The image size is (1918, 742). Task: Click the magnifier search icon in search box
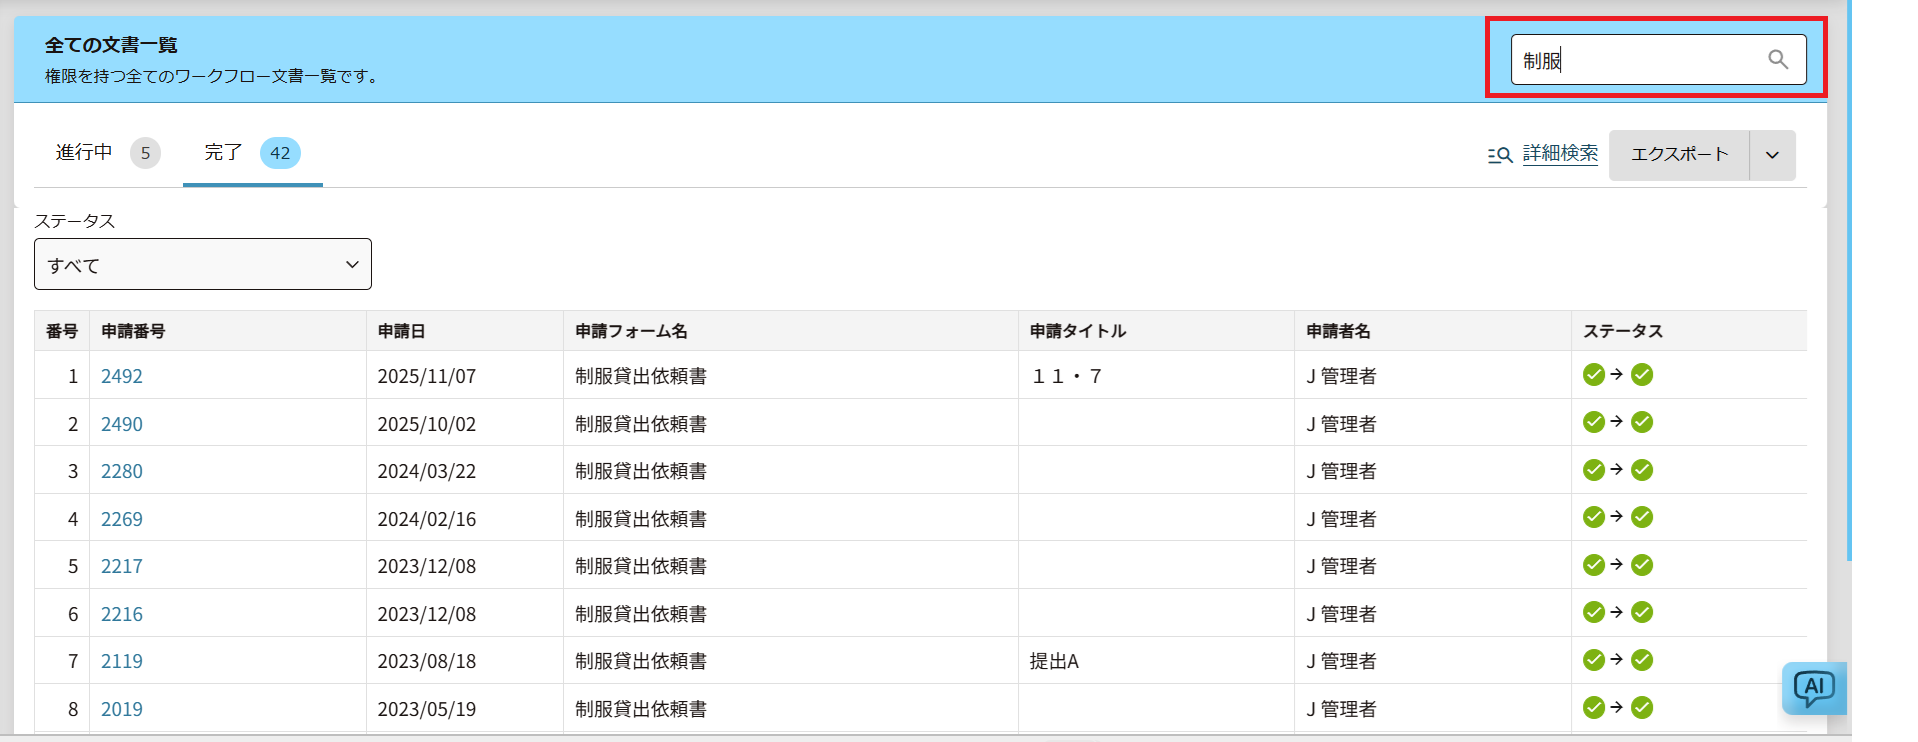(1777, 60)
